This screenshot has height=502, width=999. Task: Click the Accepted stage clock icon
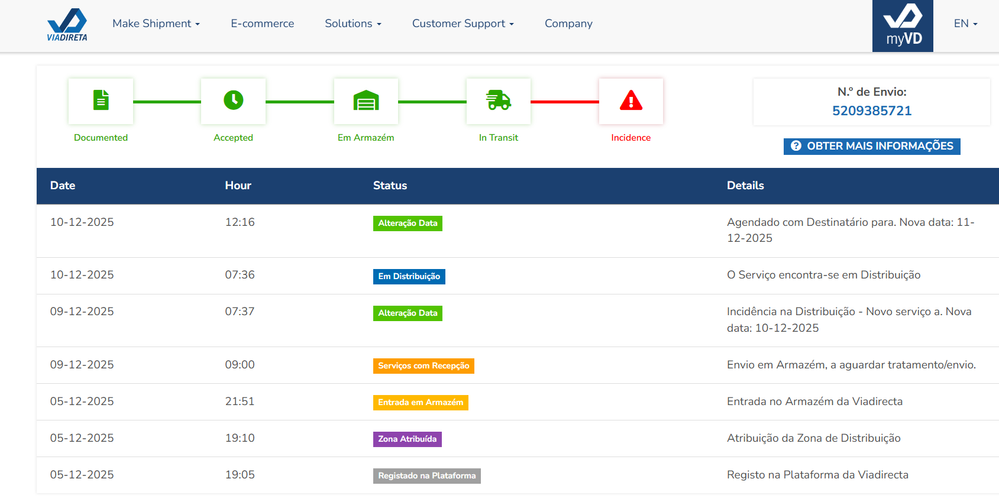[233, 101]
